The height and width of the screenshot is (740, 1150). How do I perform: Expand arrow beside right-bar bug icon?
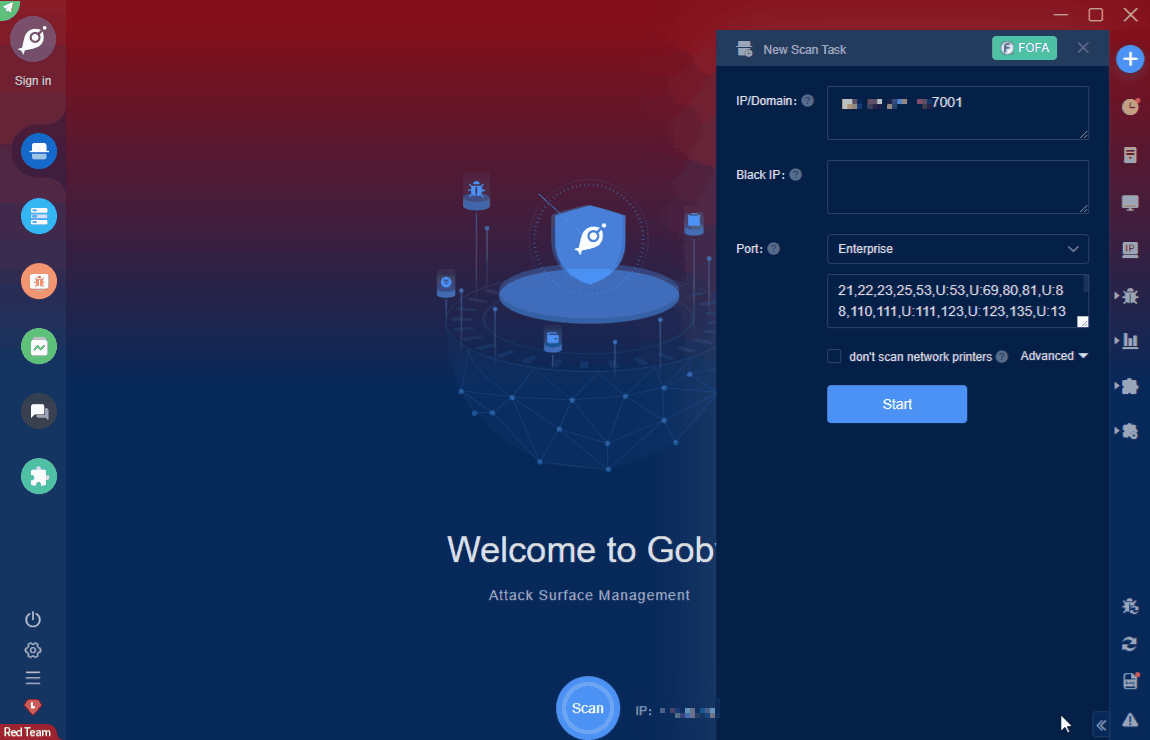click(1116, 296)
